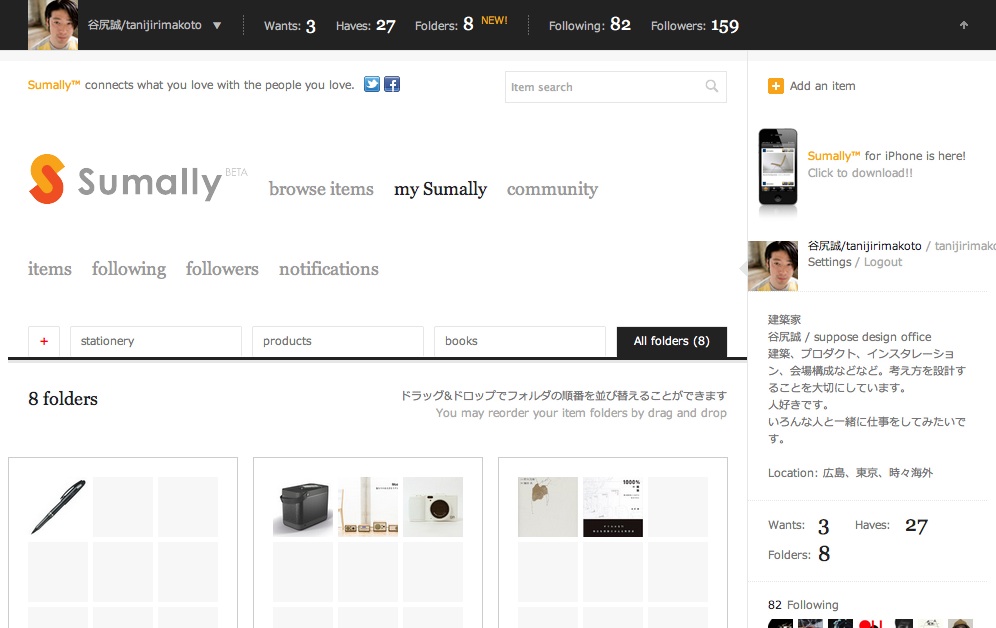996x628 pixels.
Task: Click Sumally for iPhone is here! text
Action: pos(886,156)
